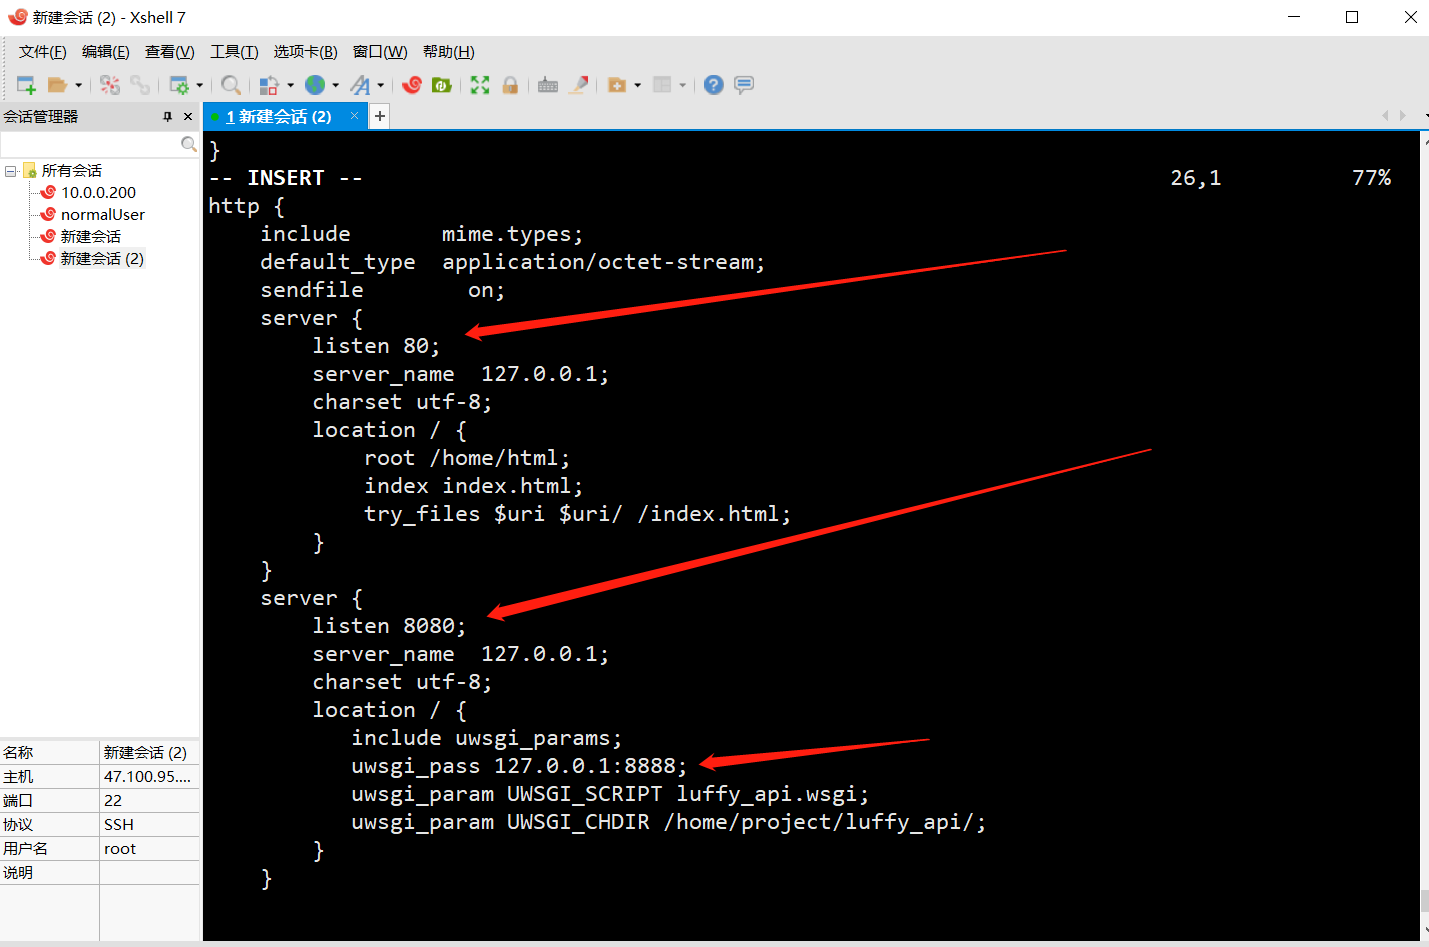Pin the 会话管理器 panel
The width and height of the screenshot is (1429, 947).
pos(167,117)
